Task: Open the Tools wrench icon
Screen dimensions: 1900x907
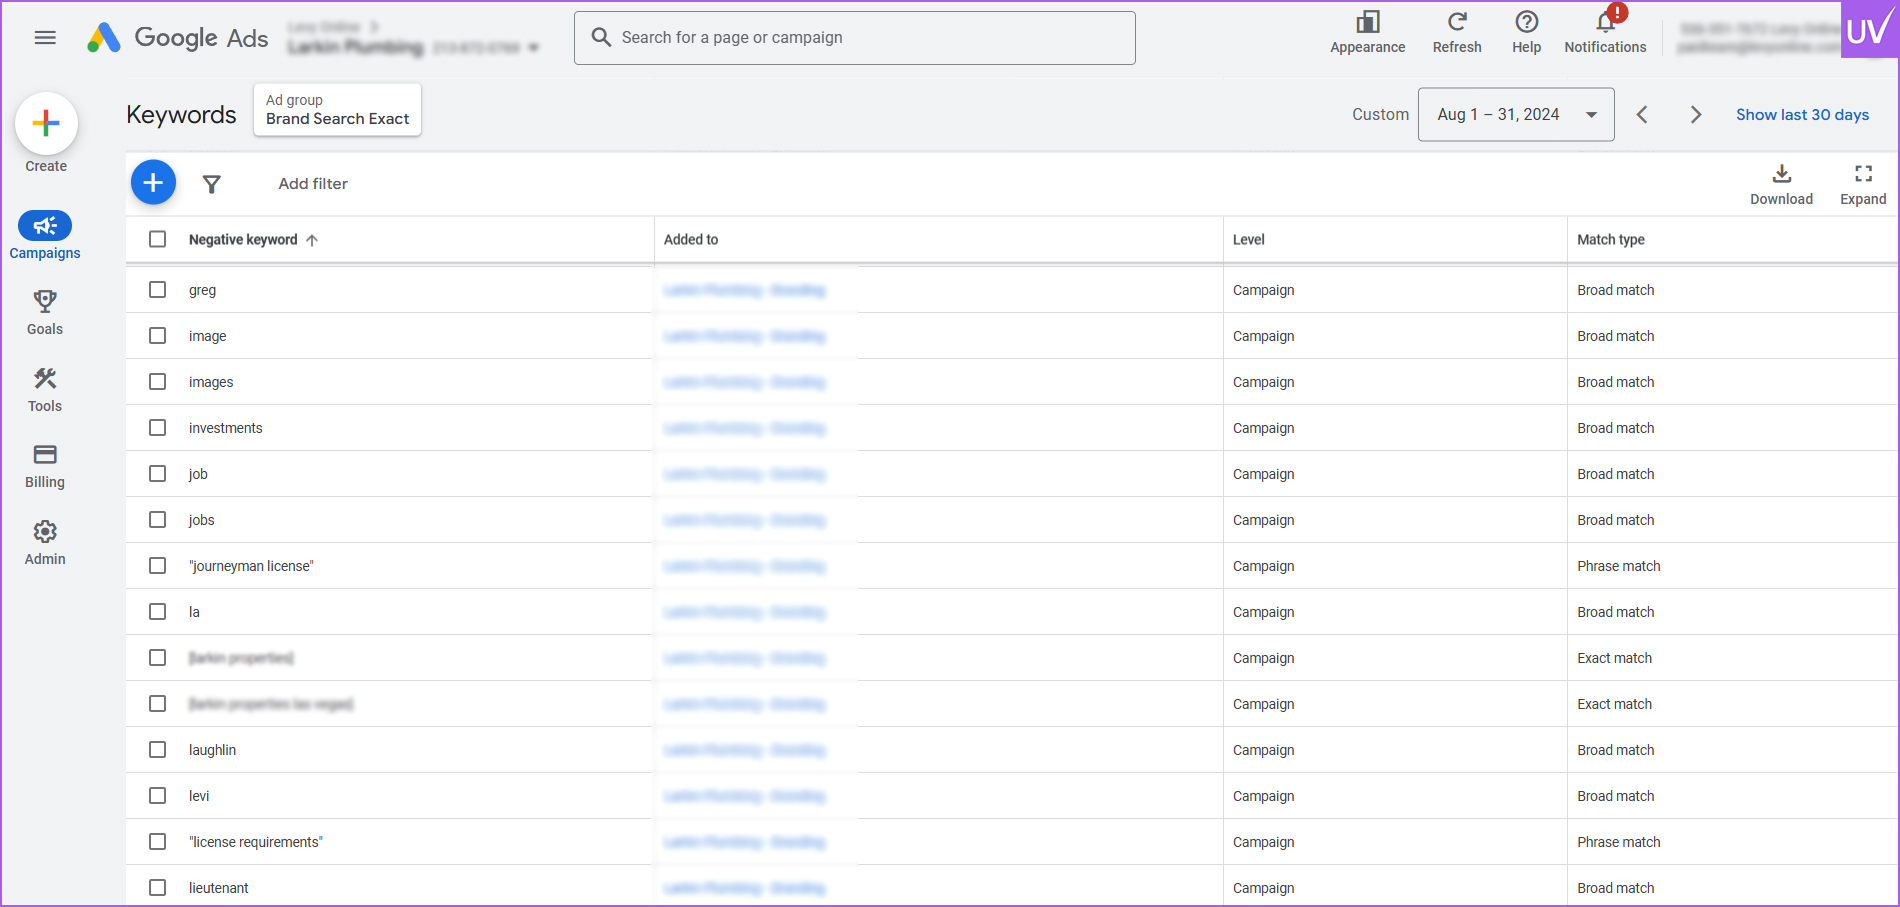Action: (x=45, y=379)
